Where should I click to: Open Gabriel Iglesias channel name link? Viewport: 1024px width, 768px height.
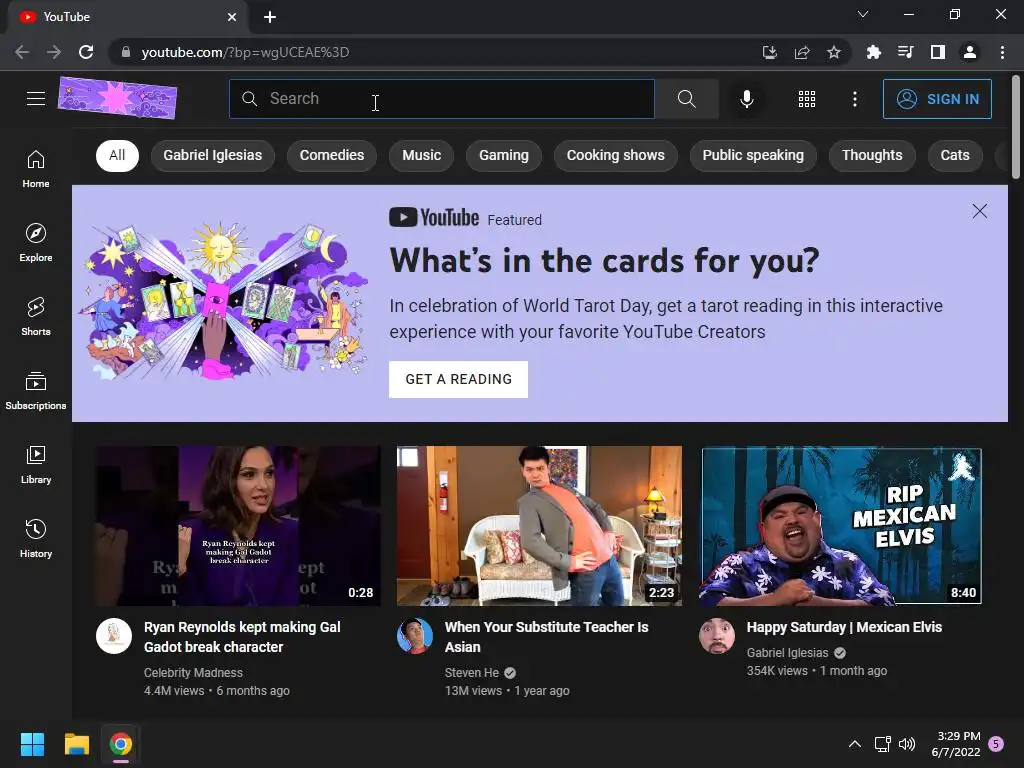tap(788, 652)
